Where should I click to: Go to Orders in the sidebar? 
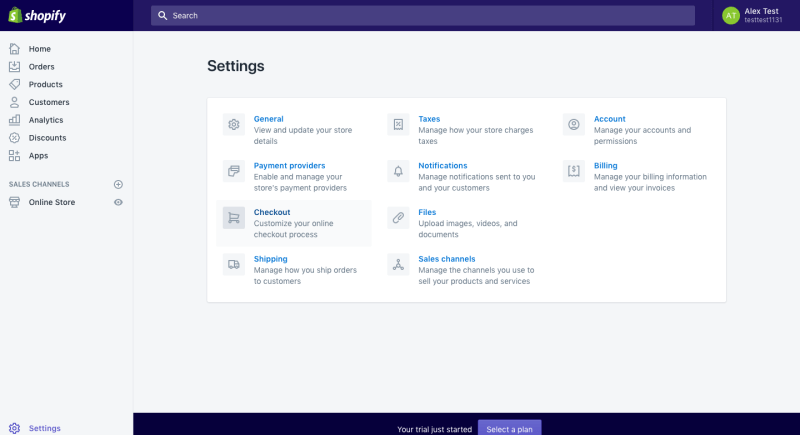click(41, 67)
